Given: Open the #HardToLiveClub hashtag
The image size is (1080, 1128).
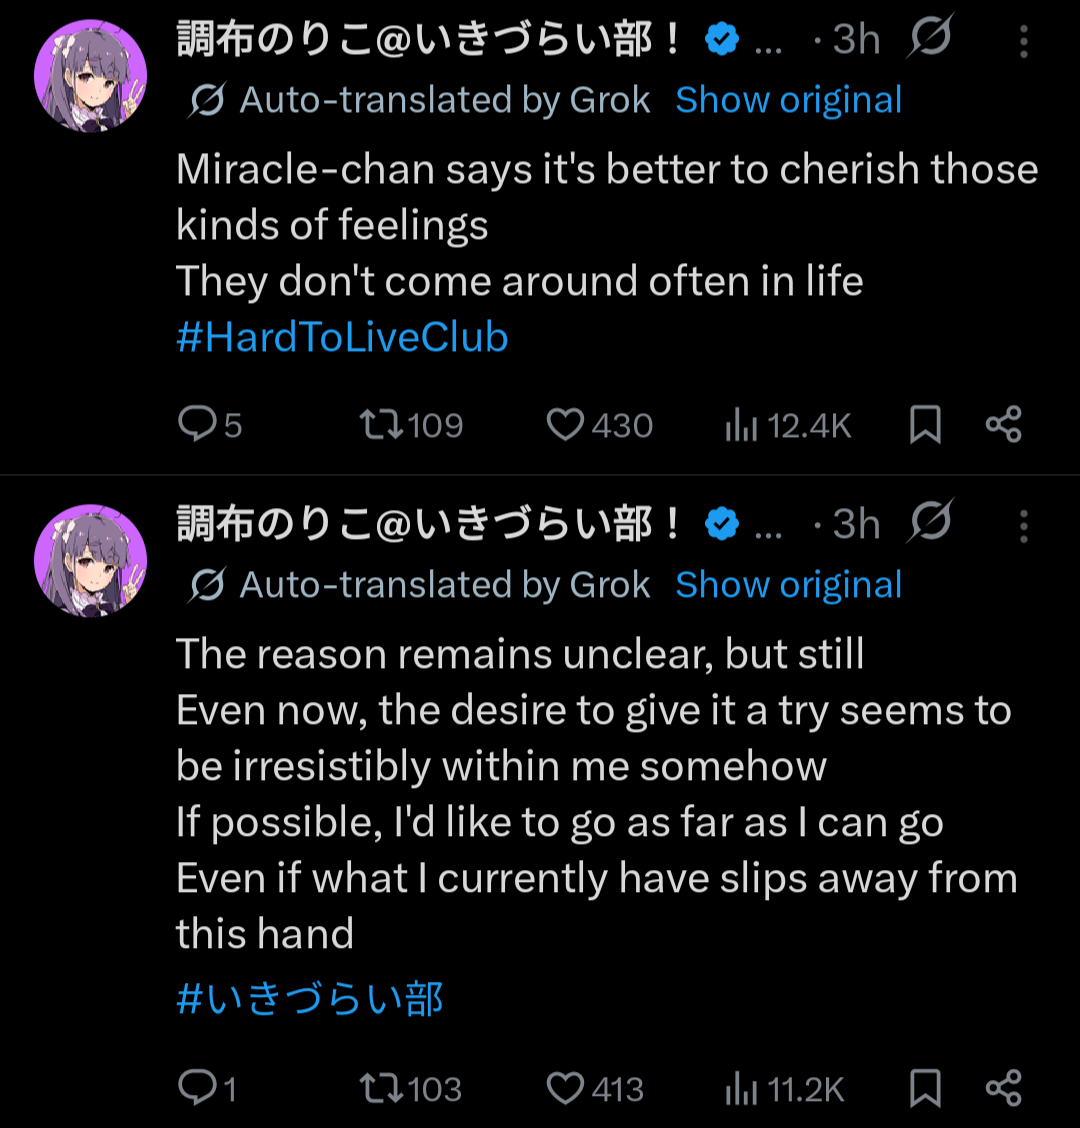Looking at the screenshot, I should point(342,338).
